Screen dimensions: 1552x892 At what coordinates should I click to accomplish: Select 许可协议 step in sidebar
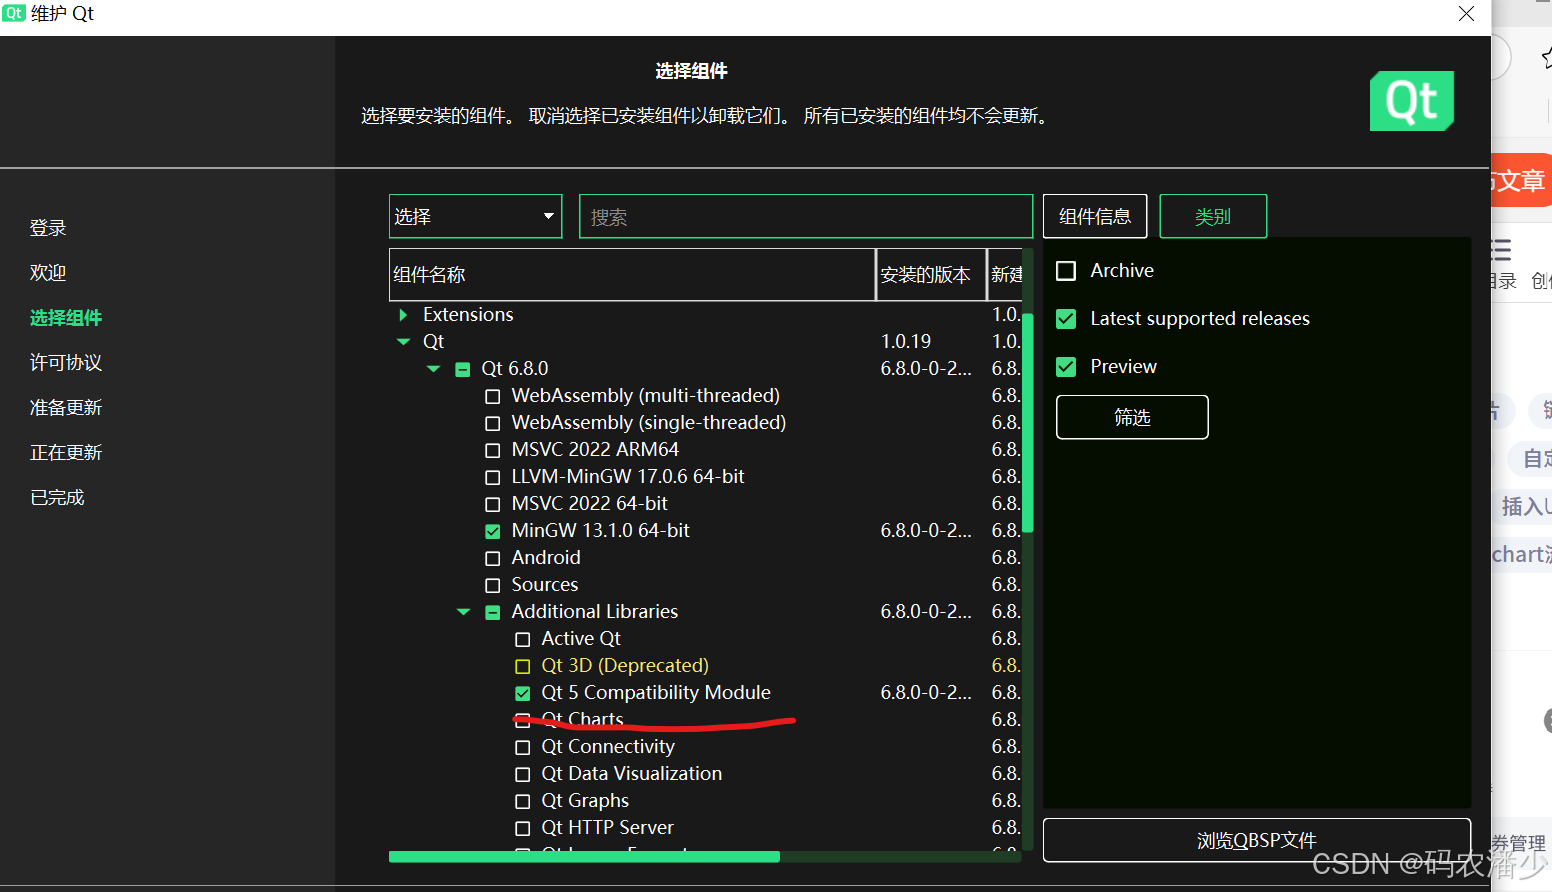point(66,363)
